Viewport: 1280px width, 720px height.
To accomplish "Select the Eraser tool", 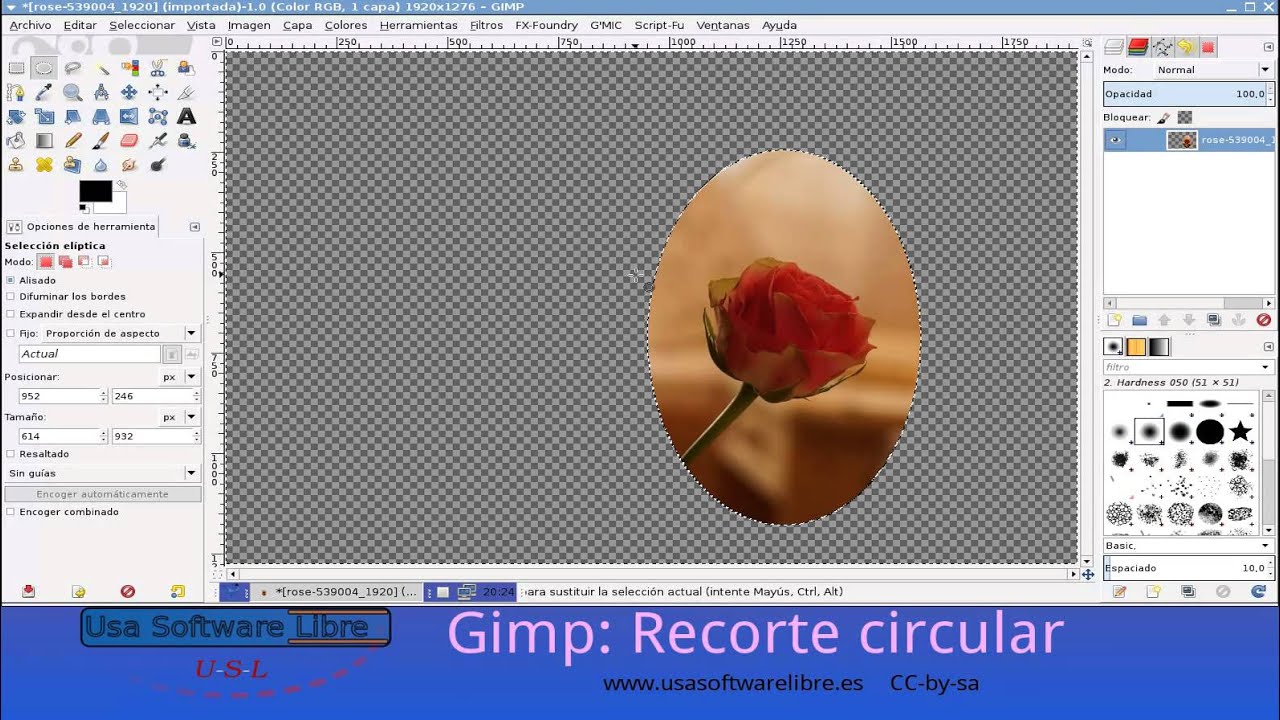I will tap(129, 141).
